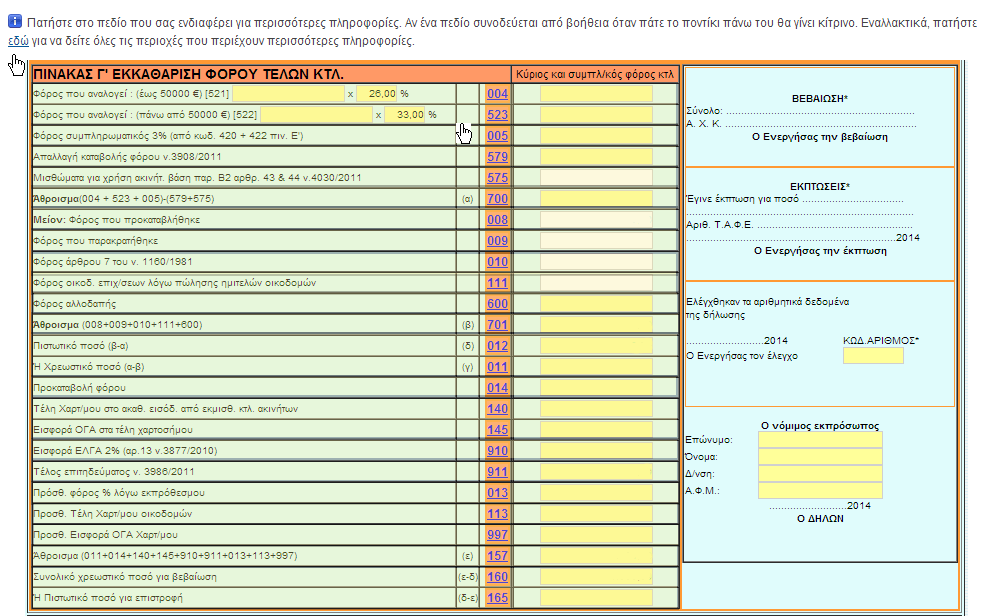This screenshot has width=982, height=616.
Task: Open code 010 link
Action: click(x=497, y=262)
